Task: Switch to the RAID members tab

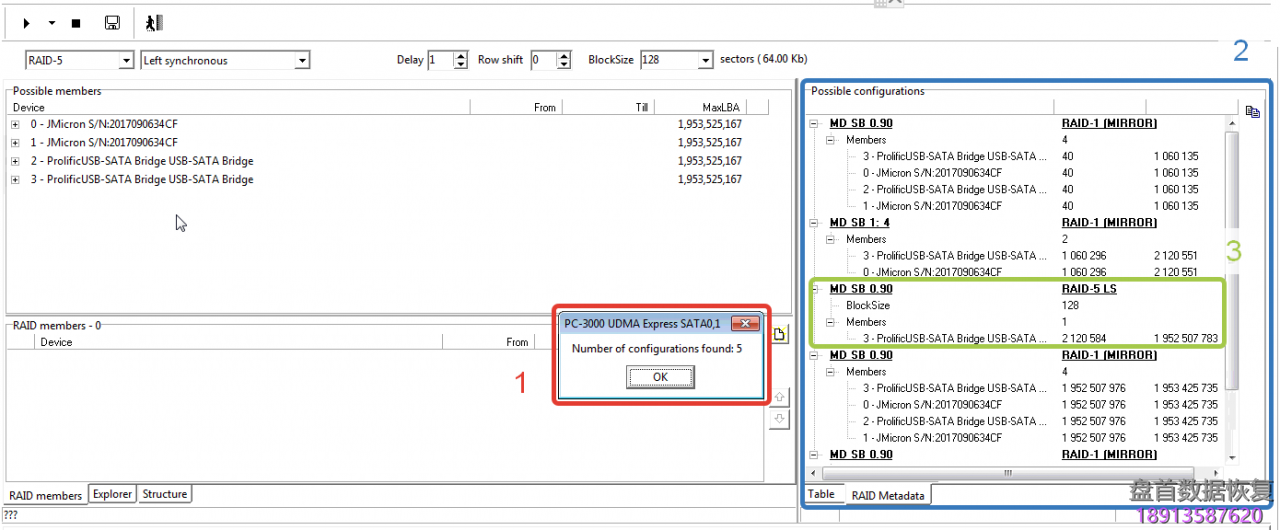Action: [x=46, y=496]
